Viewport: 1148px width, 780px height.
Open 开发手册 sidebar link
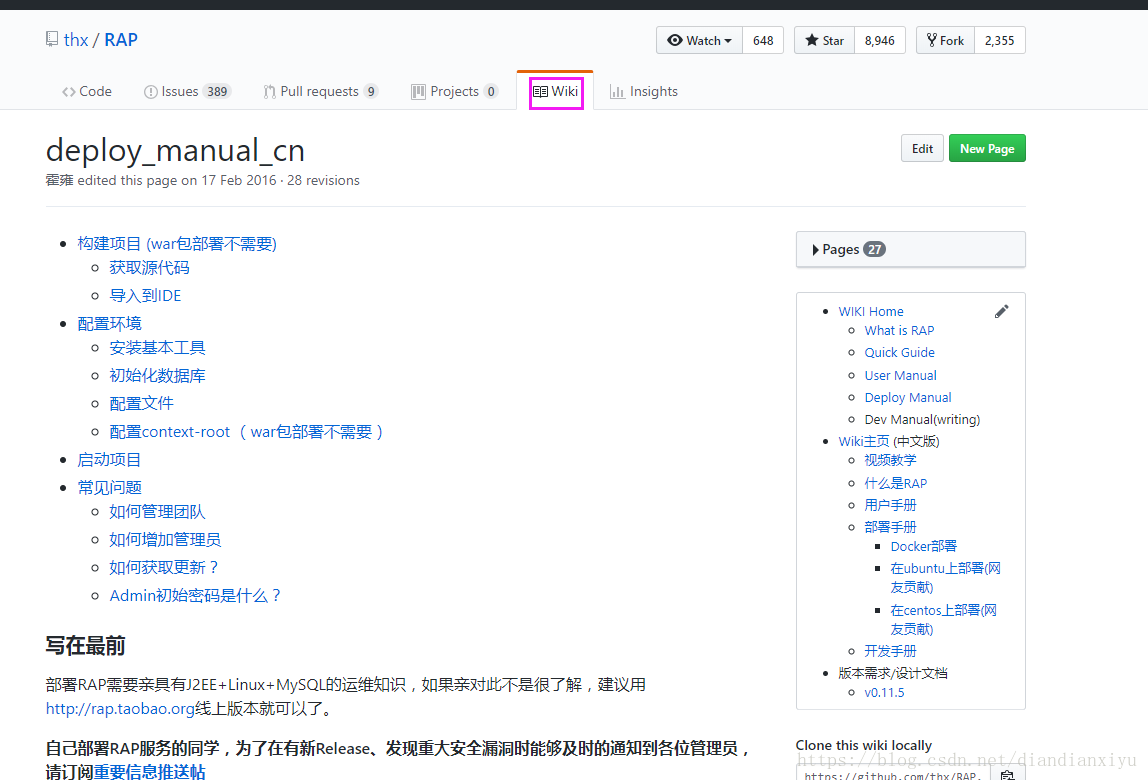click(890, 651)
